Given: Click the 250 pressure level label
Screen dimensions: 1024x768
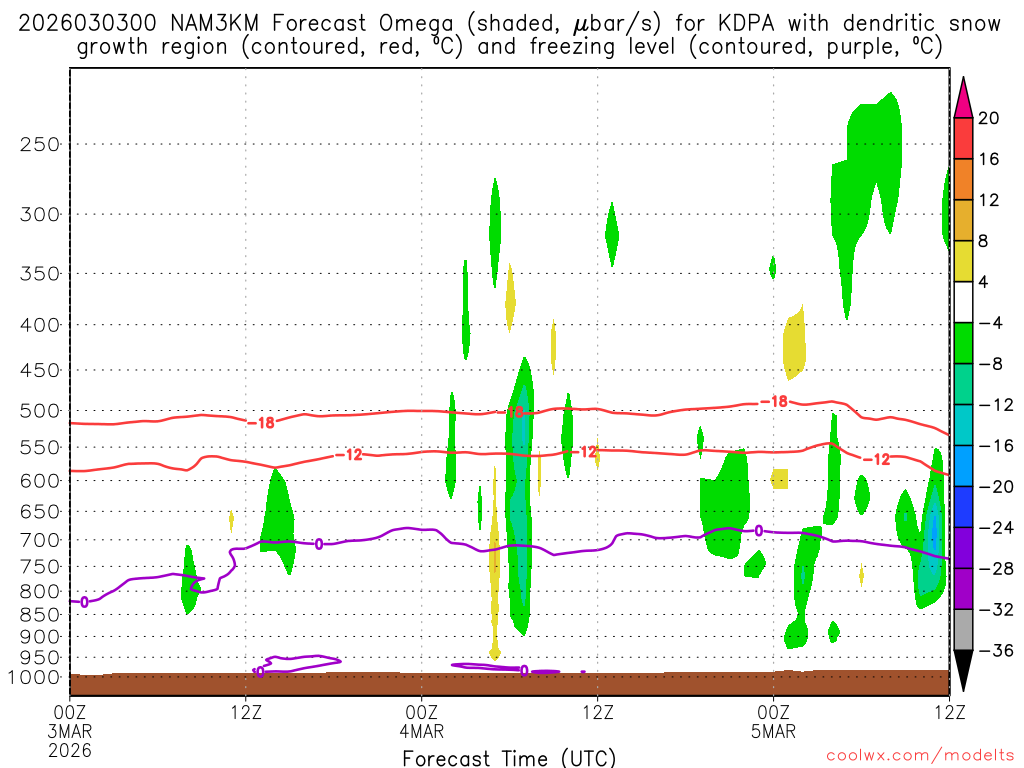Looking at the screenshot, I should [x=40, y=144].
